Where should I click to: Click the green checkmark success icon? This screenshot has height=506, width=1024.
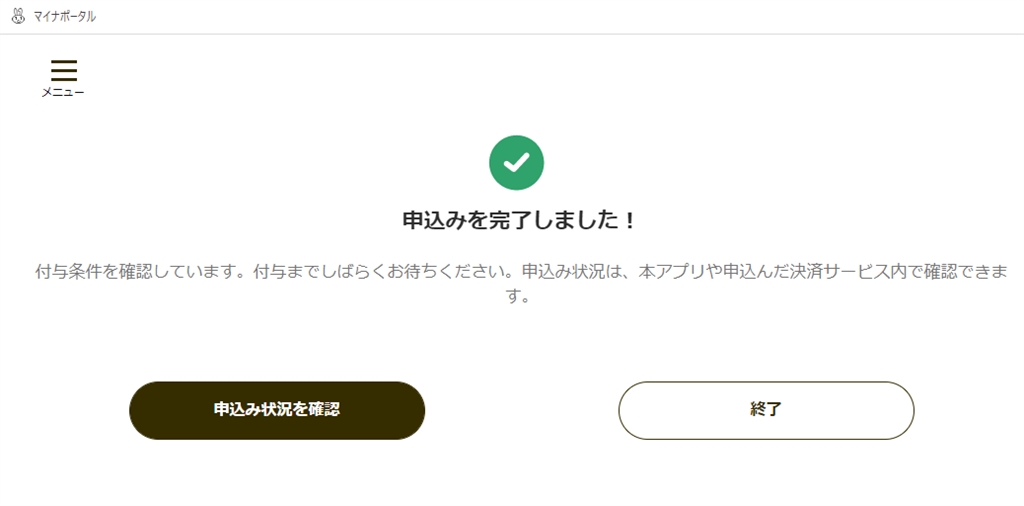(516, 162)
